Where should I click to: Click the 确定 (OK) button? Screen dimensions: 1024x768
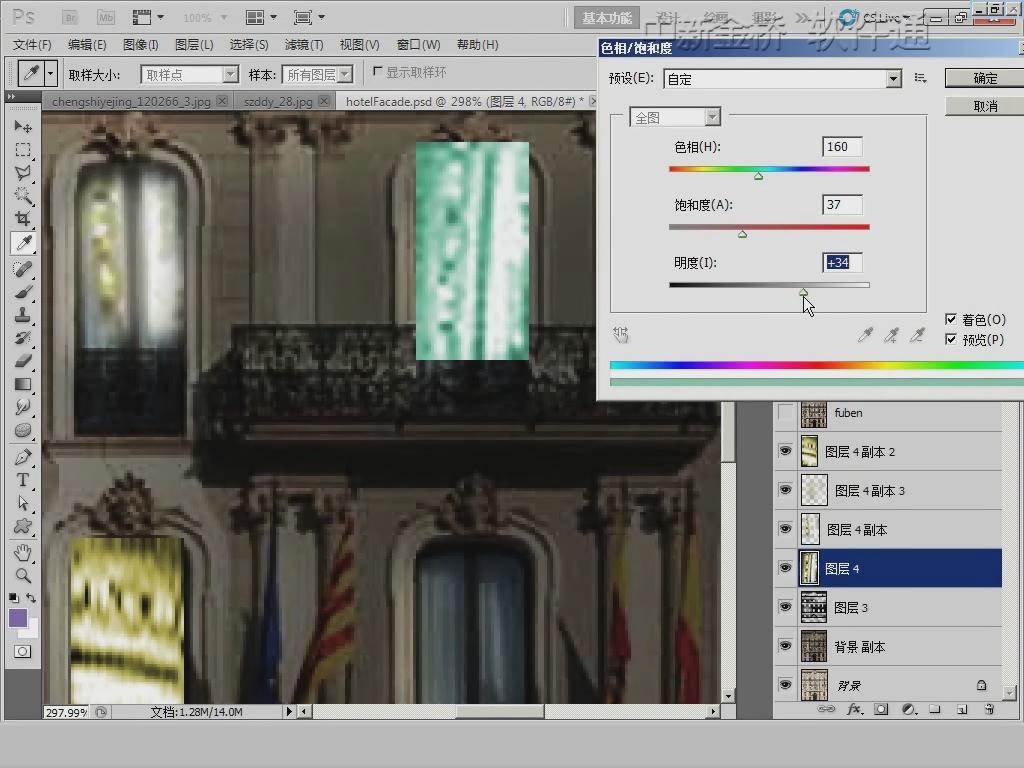(985, 78)
